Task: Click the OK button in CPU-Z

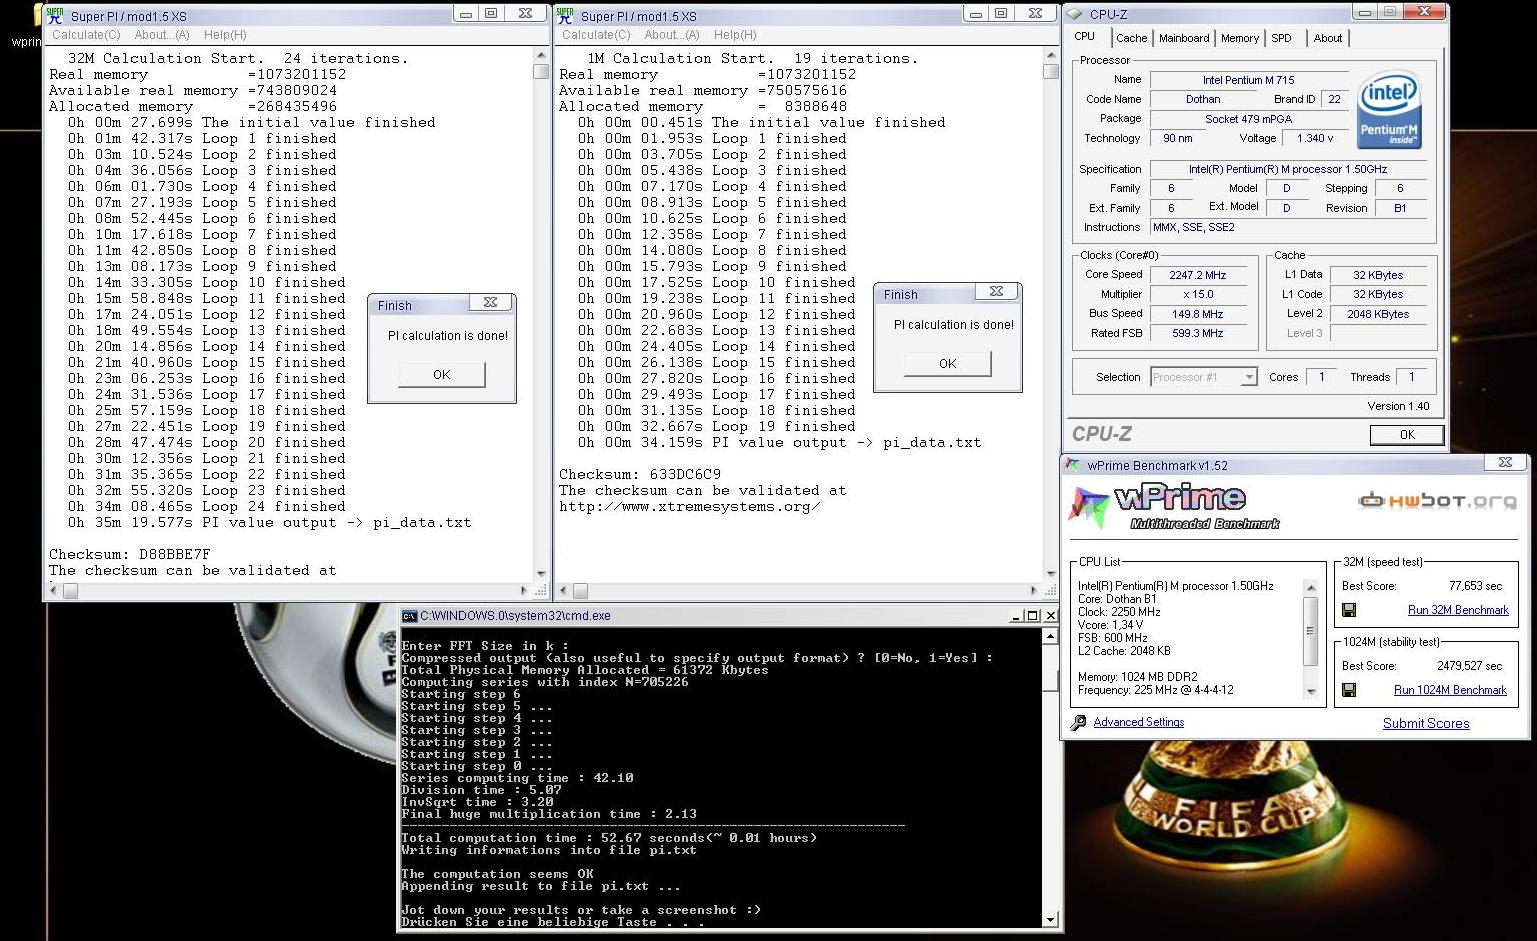Action: click(x=1407, y=435)
